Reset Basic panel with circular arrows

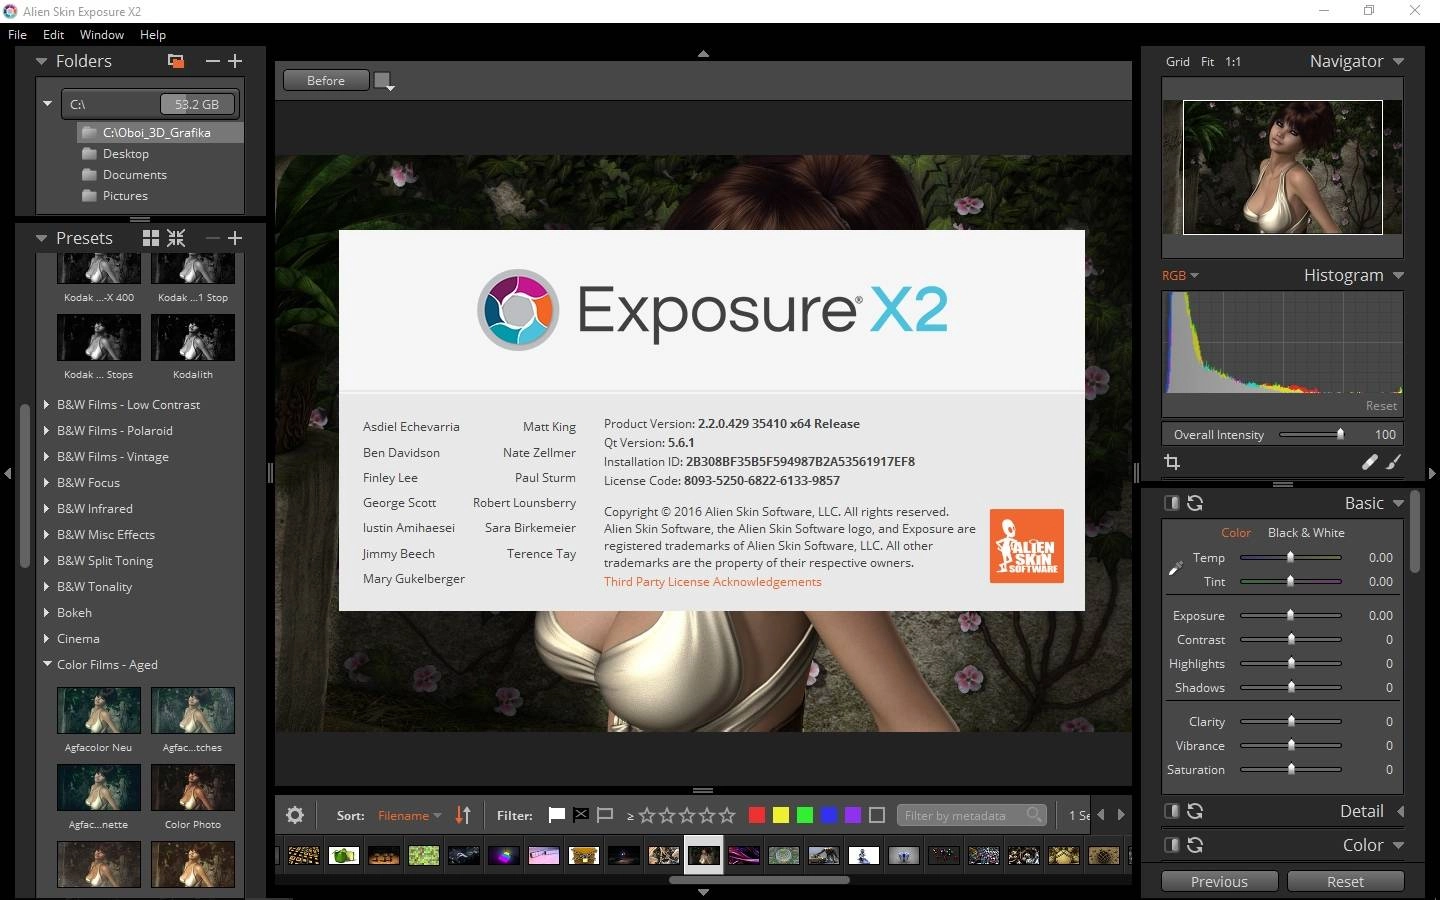click(x=1195, y=503)
